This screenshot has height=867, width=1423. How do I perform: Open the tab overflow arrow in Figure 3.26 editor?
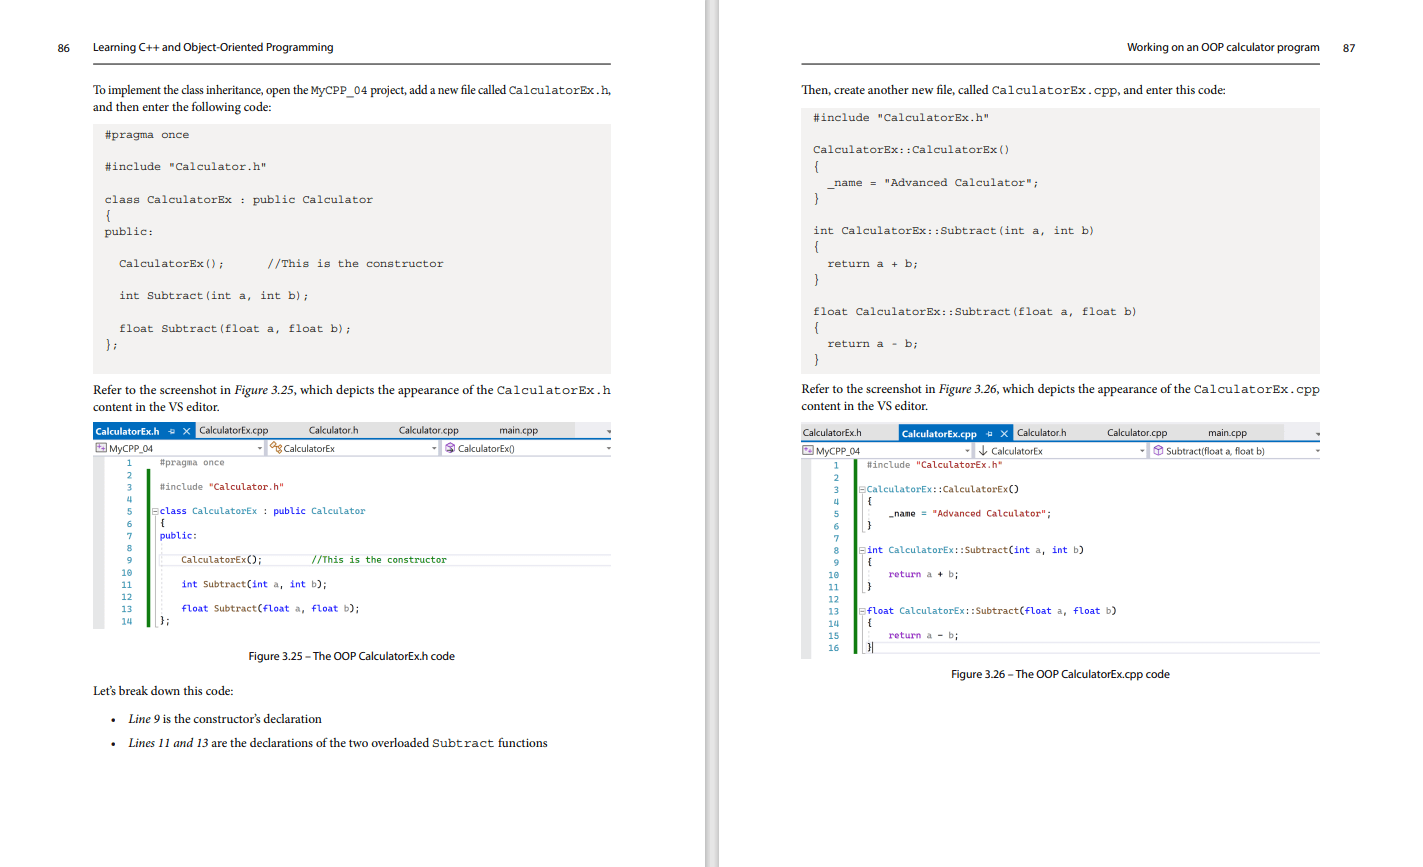coord(1317,434)
